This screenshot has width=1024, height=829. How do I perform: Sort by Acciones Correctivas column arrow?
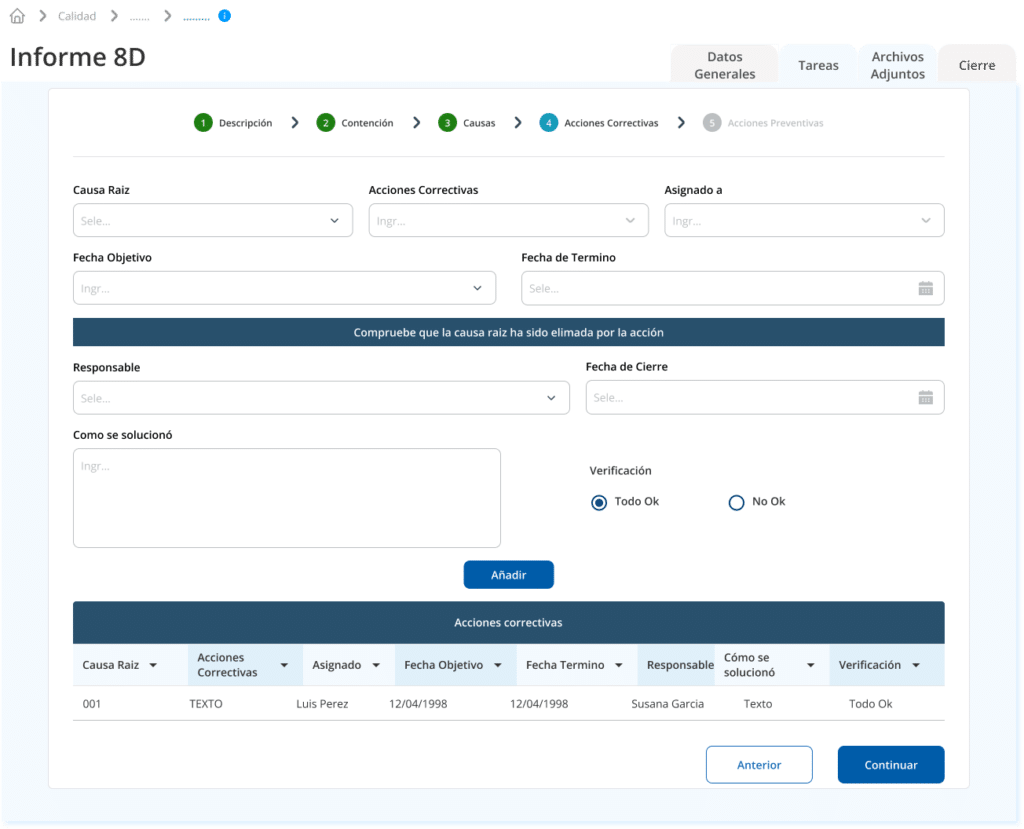coord(284,666)
